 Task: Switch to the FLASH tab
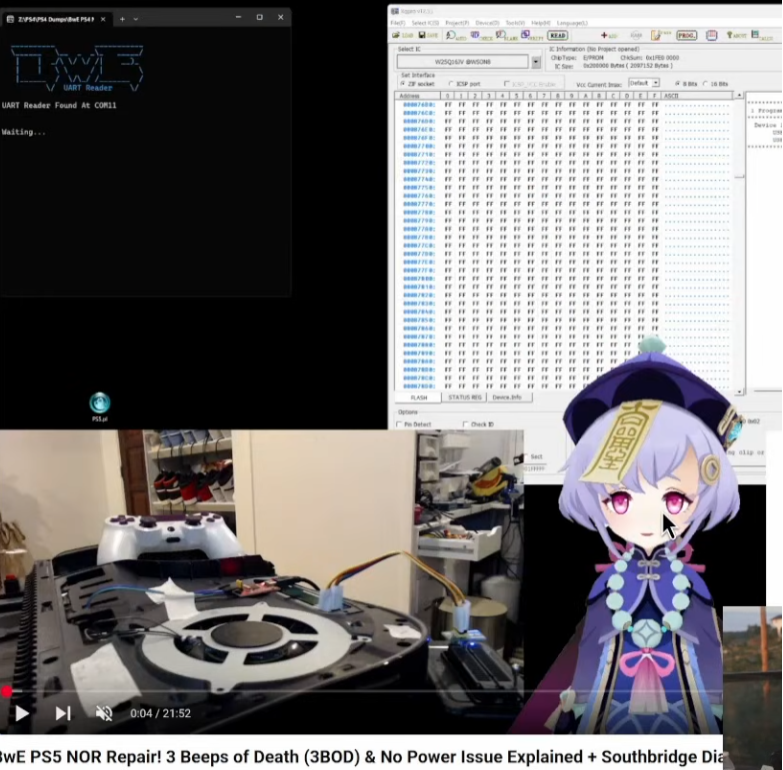point(418,397)
